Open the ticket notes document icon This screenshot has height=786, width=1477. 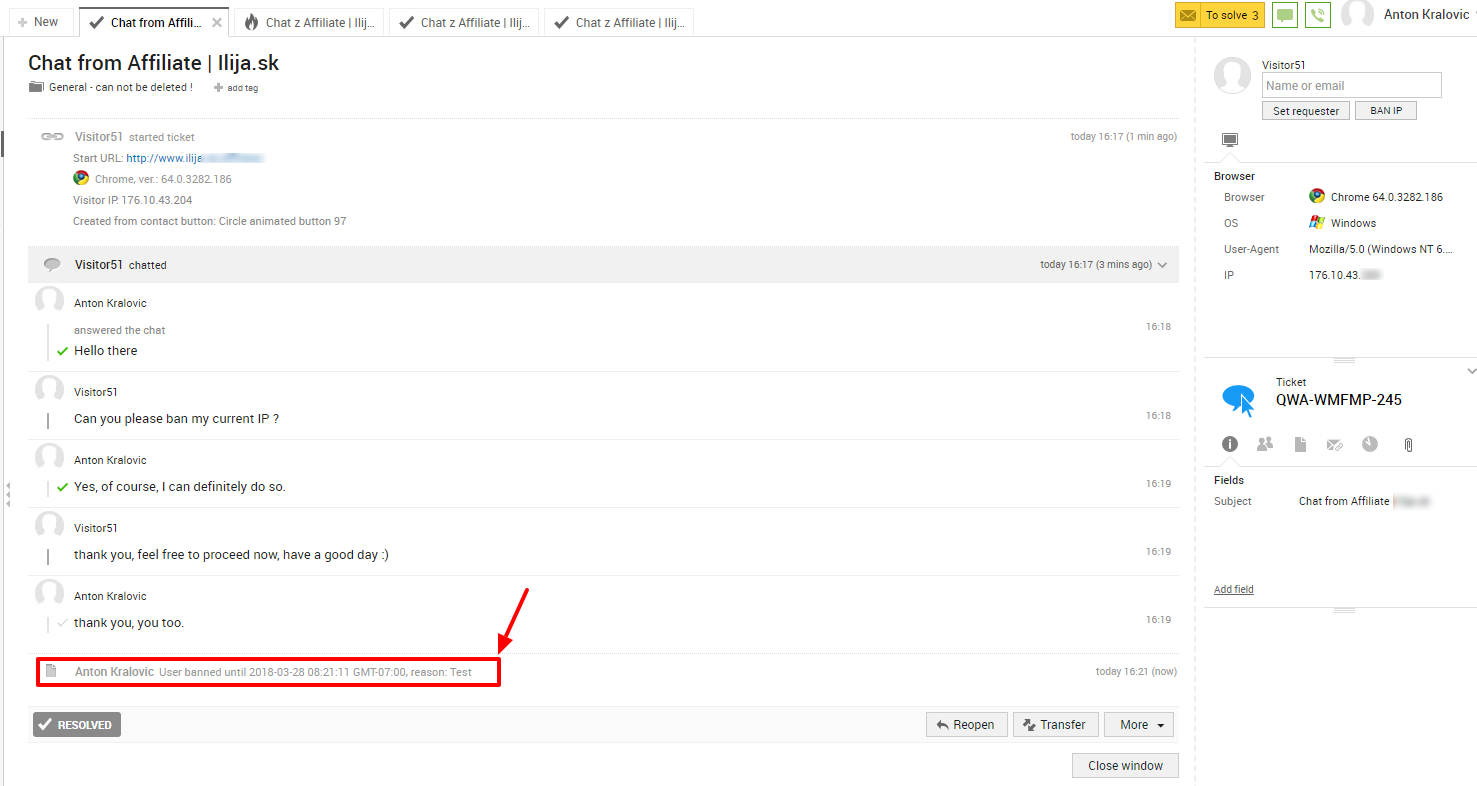[1300, 444]
